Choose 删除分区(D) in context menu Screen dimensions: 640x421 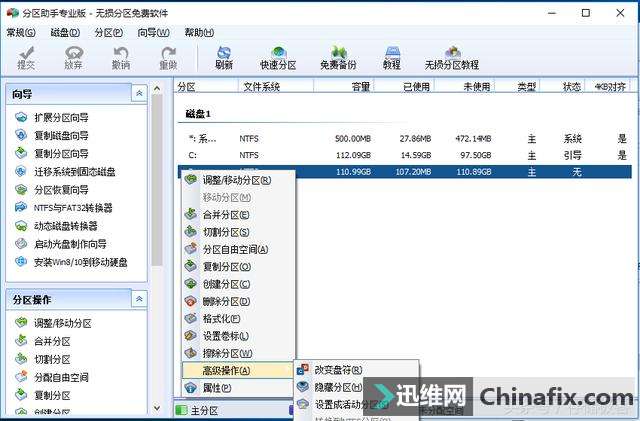coord(238,301)
